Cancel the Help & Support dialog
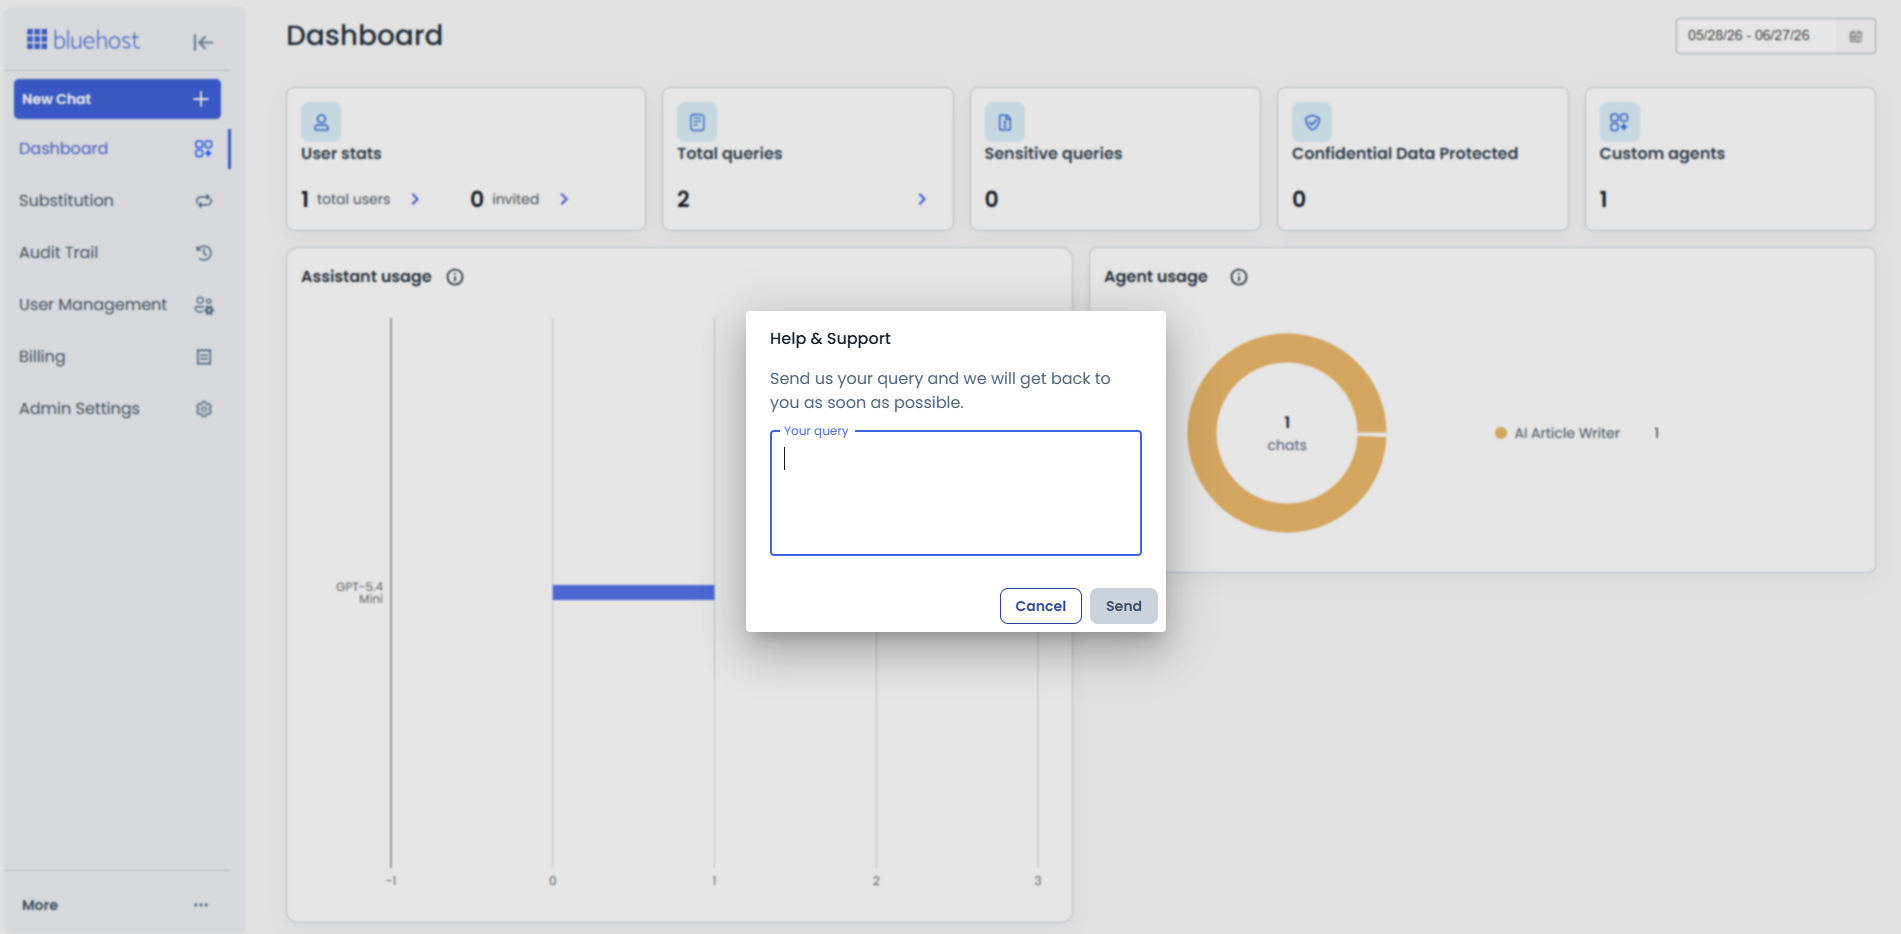The width and height of the screenshot is (1901, 934). coord(1040,606)
